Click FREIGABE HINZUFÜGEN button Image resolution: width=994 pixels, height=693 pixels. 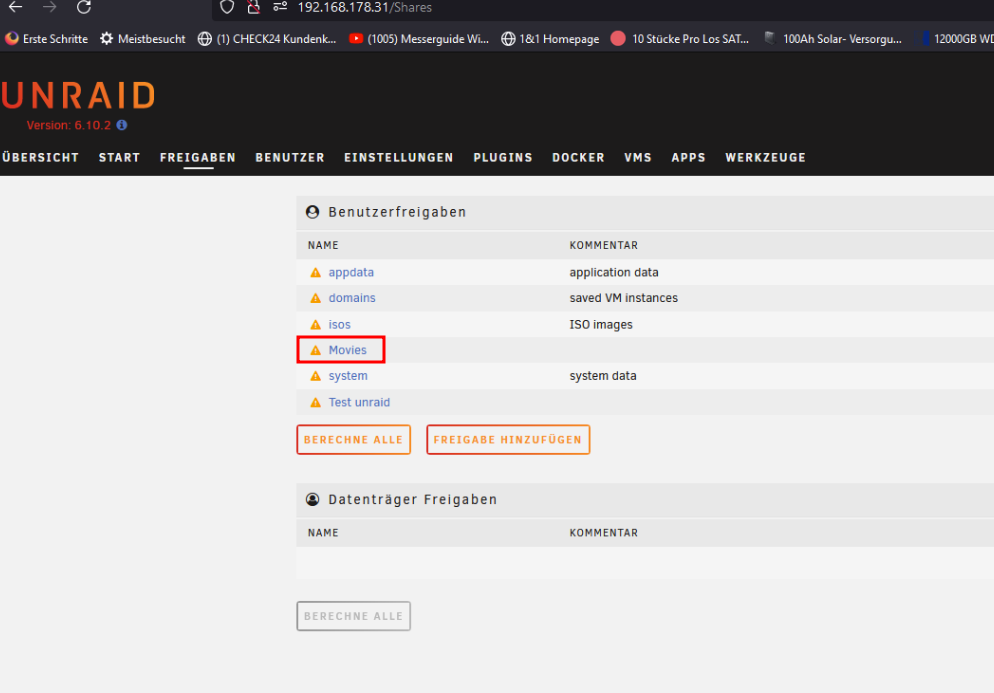point(508,439)
